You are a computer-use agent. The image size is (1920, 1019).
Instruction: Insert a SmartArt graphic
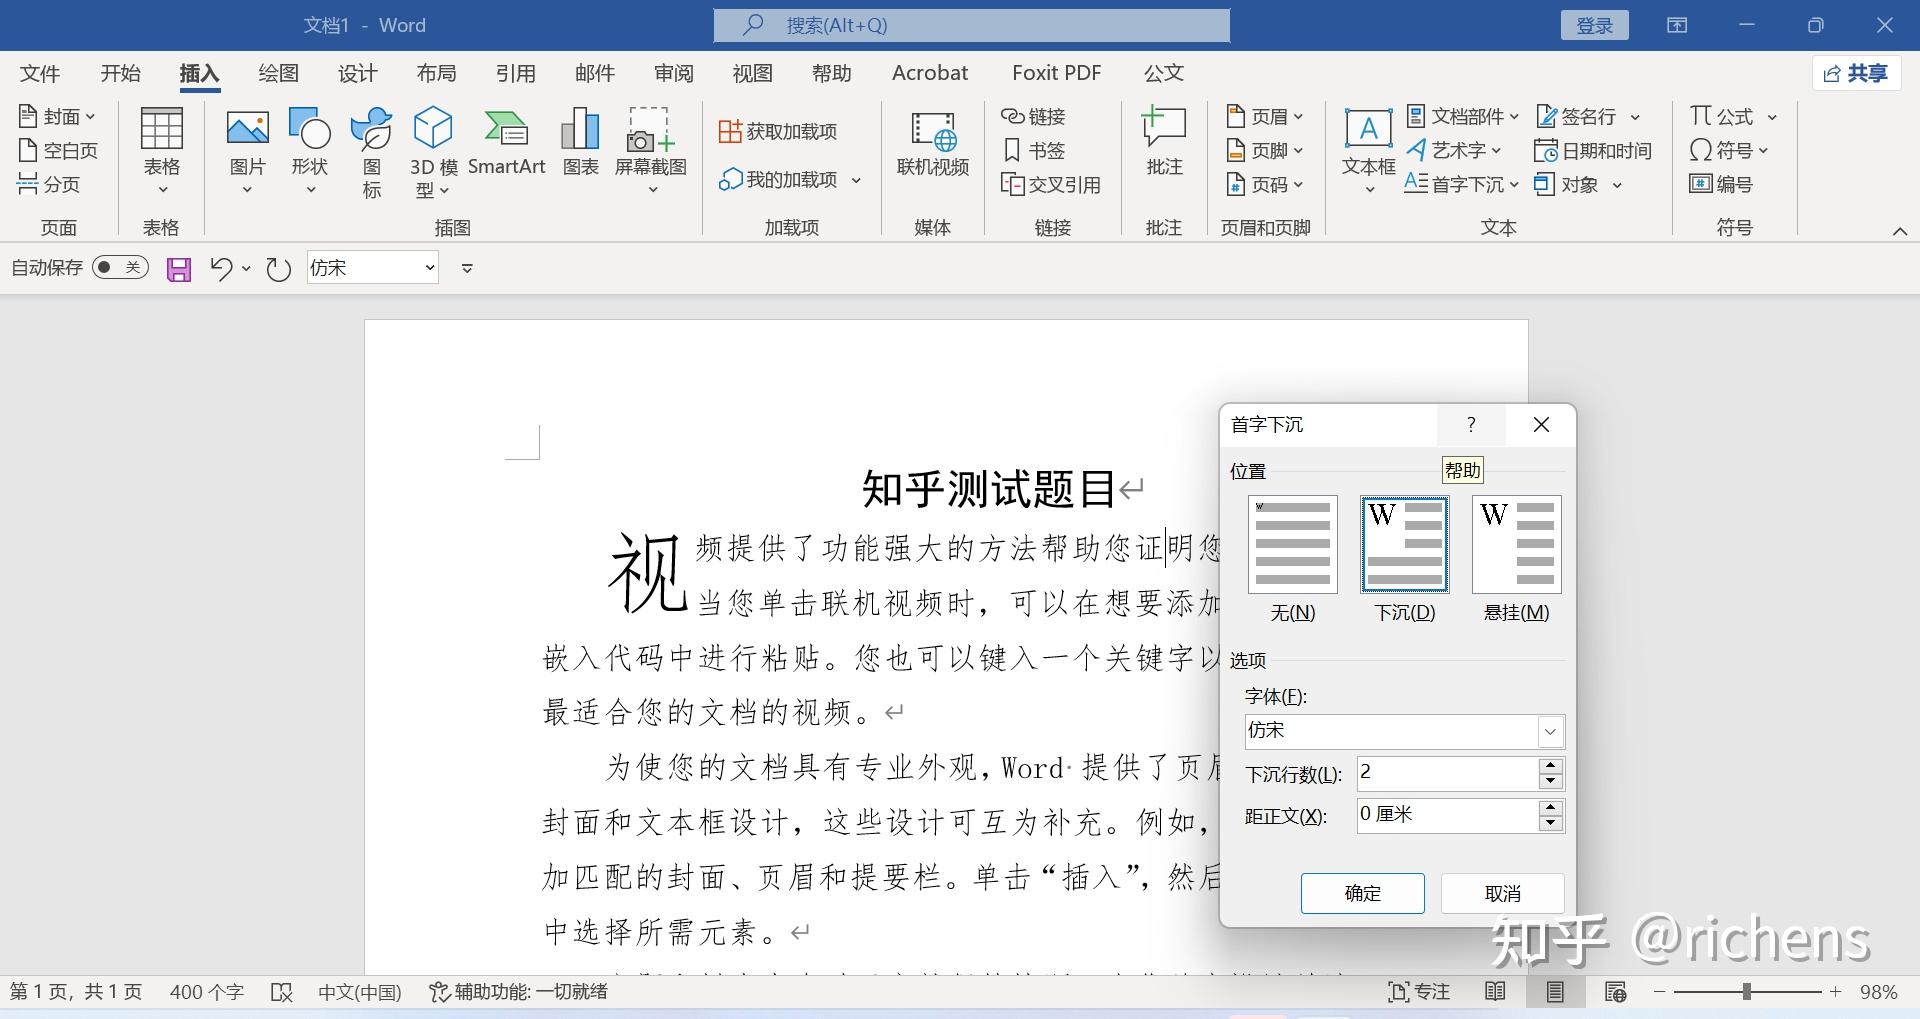point(506,142)
